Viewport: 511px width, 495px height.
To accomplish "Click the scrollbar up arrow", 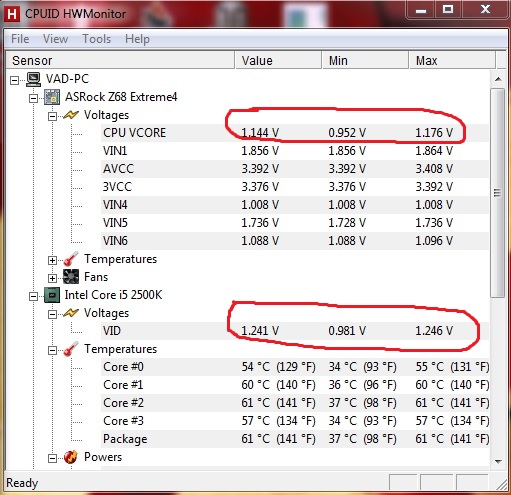I will [x=498, y=79].
